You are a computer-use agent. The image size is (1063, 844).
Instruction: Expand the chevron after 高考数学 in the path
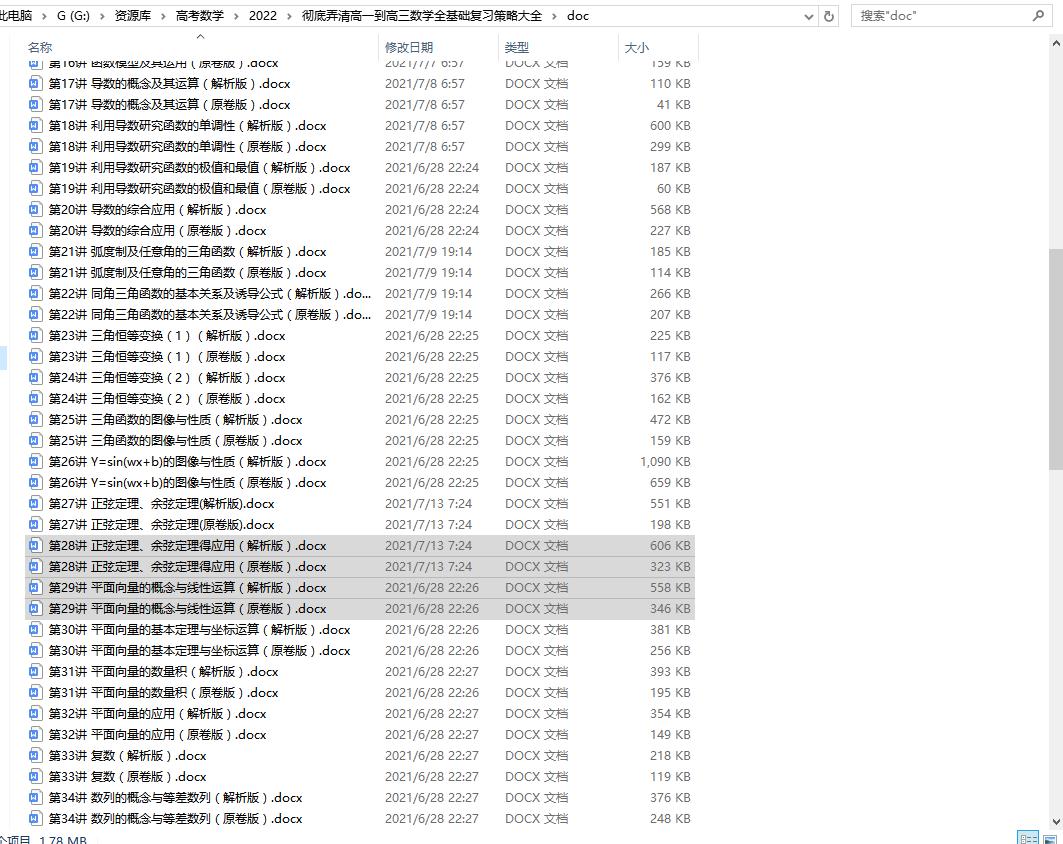237,16
